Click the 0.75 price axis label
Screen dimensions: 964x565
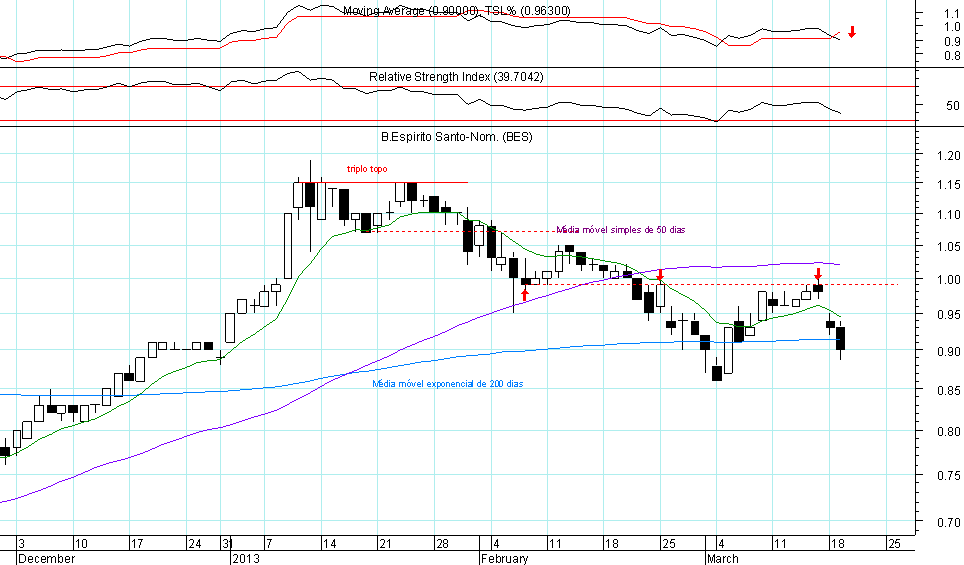(949, 476)
